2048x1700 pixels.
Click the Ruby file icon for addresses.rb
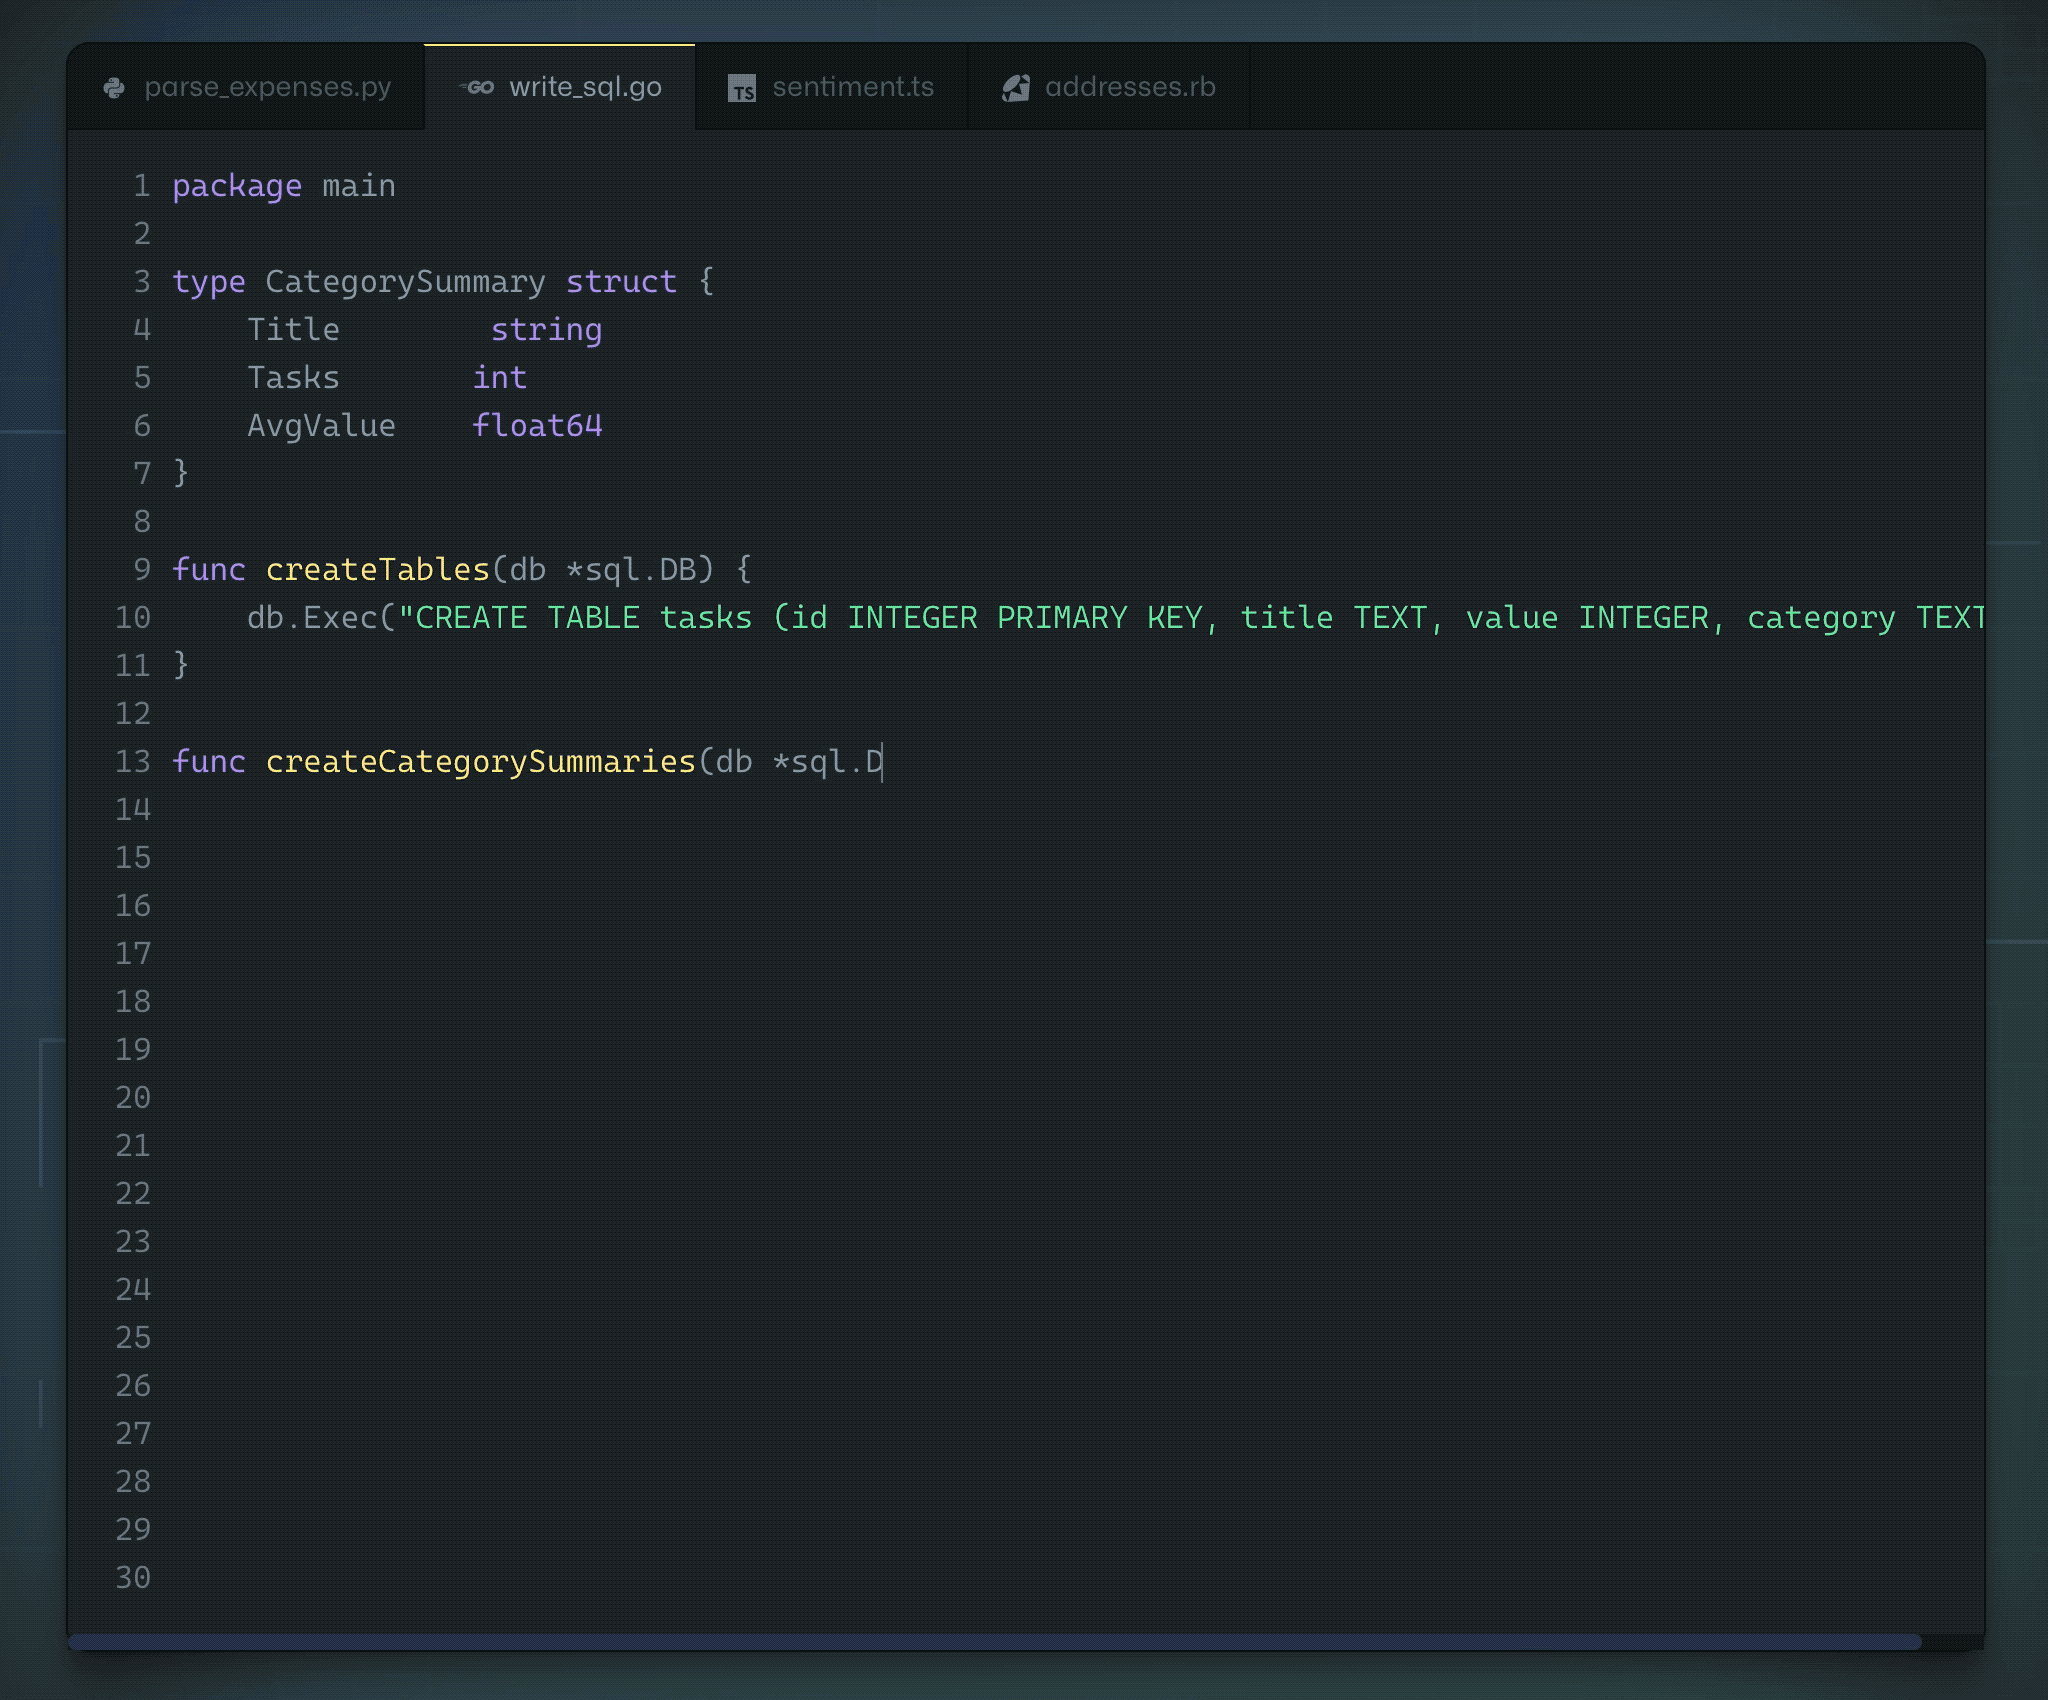tap(1015, 87)
